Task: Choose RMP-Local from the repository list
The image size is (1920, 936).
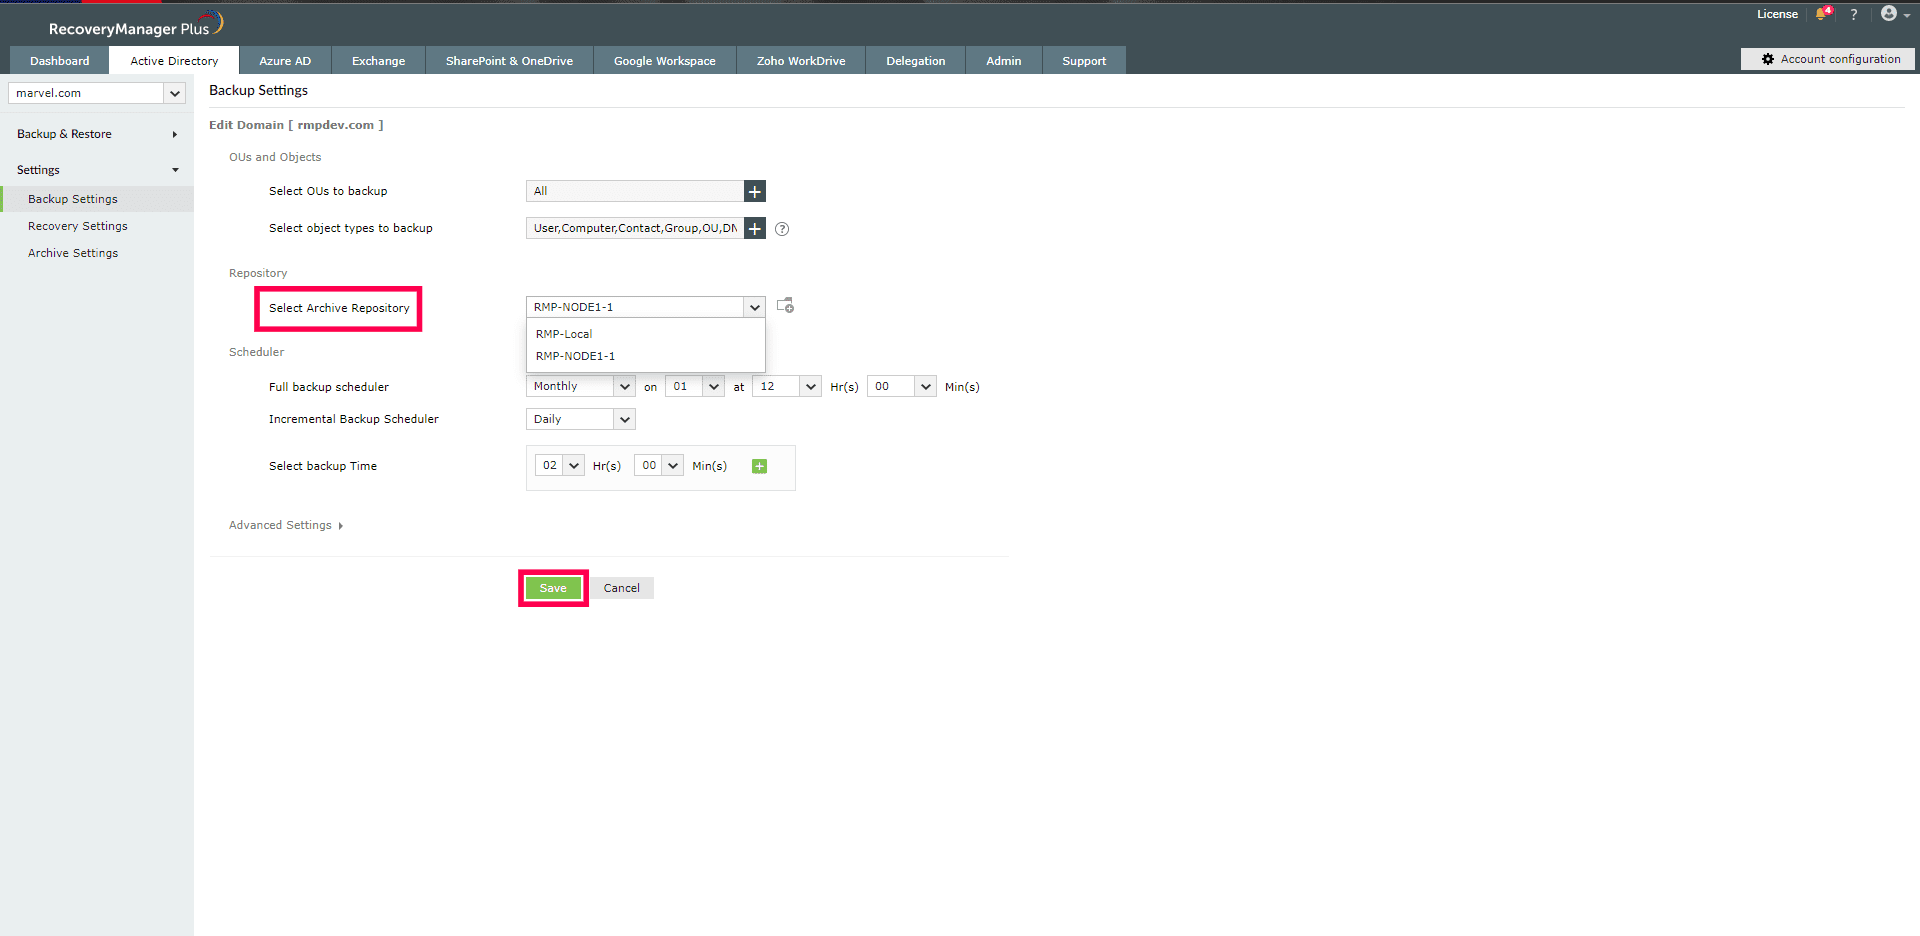Action: coord(646,334)
